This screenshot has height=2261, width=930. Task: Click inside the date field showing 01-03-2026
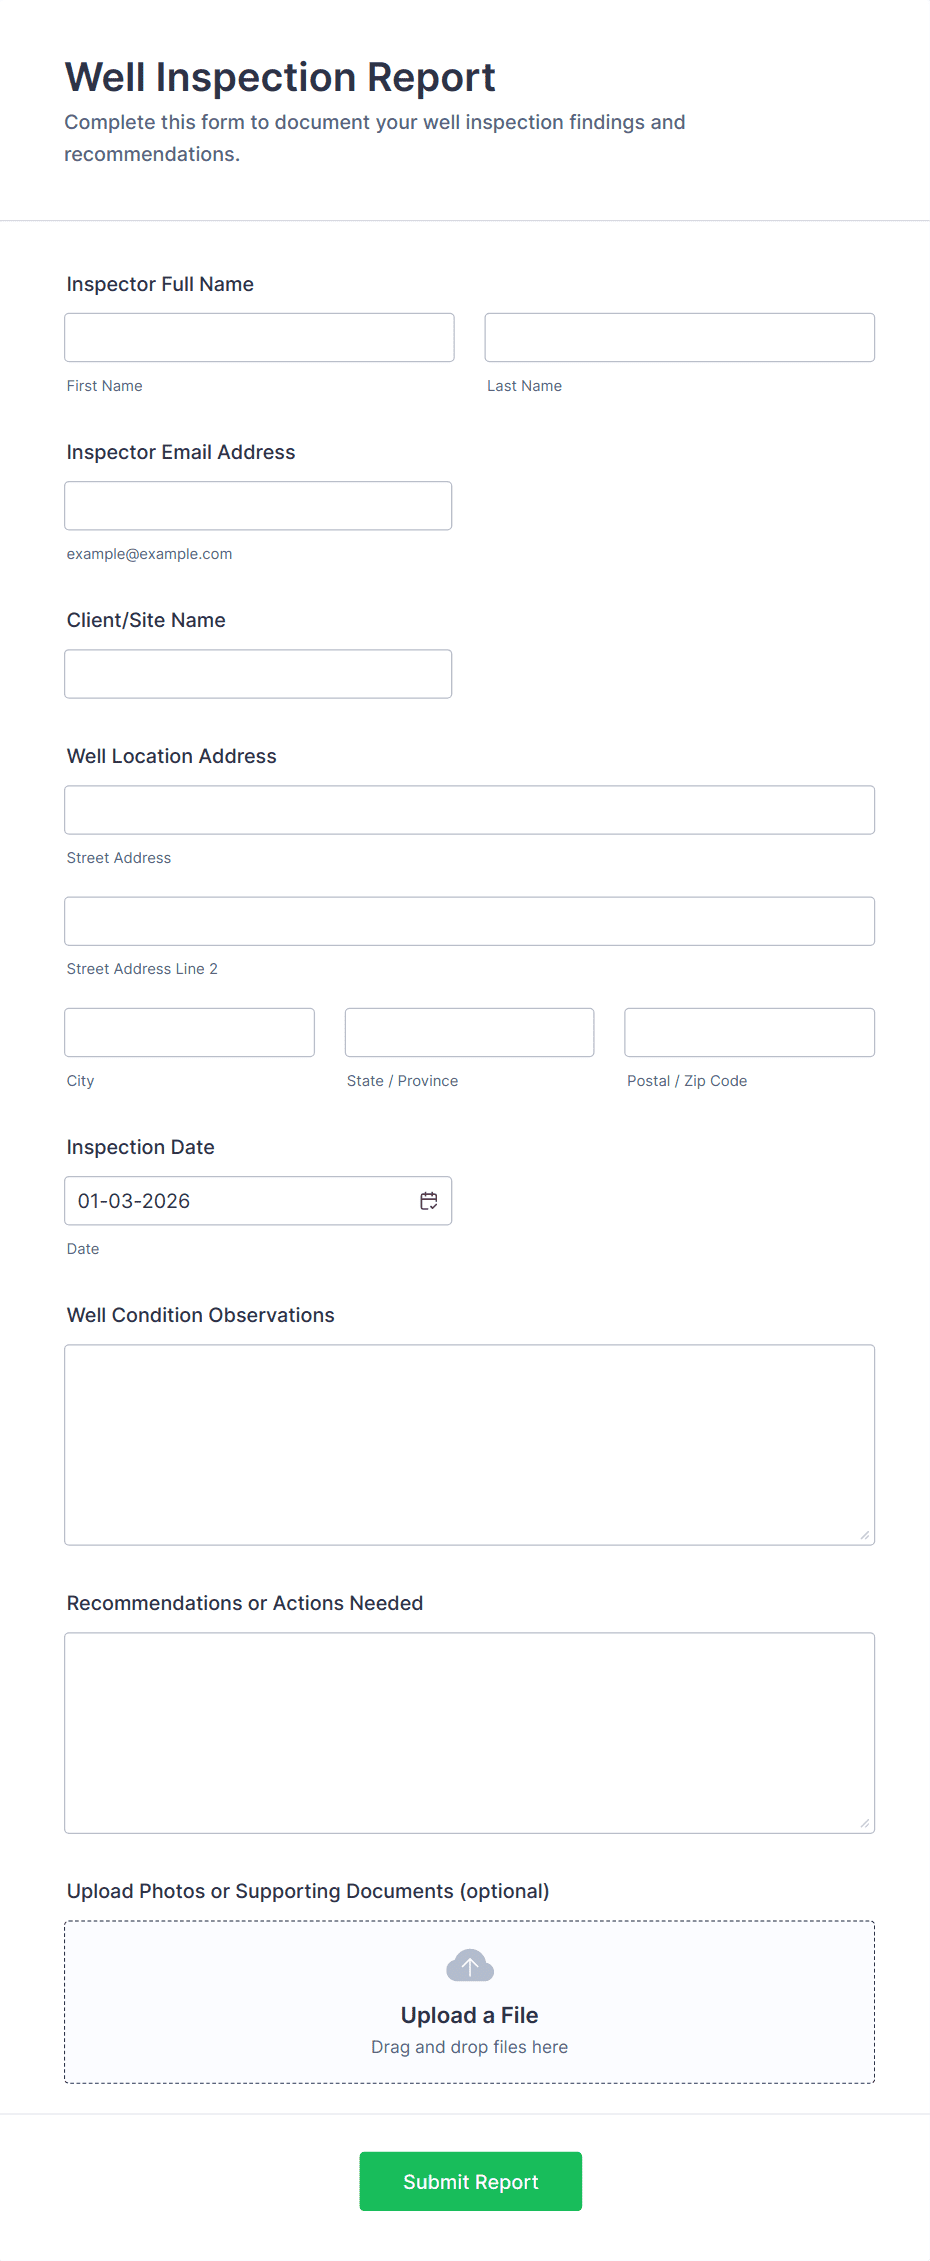point(230,1200)
